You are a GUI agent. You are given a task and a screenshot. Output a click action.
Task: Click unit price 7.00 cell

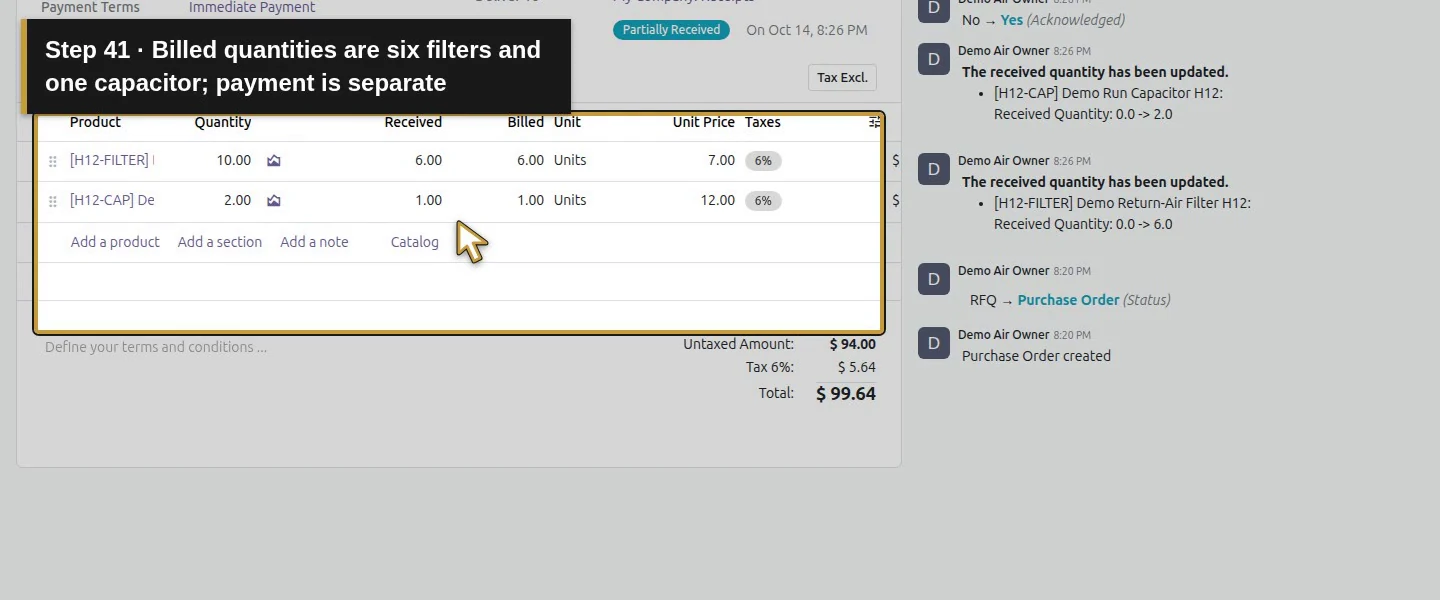[721, 160]
